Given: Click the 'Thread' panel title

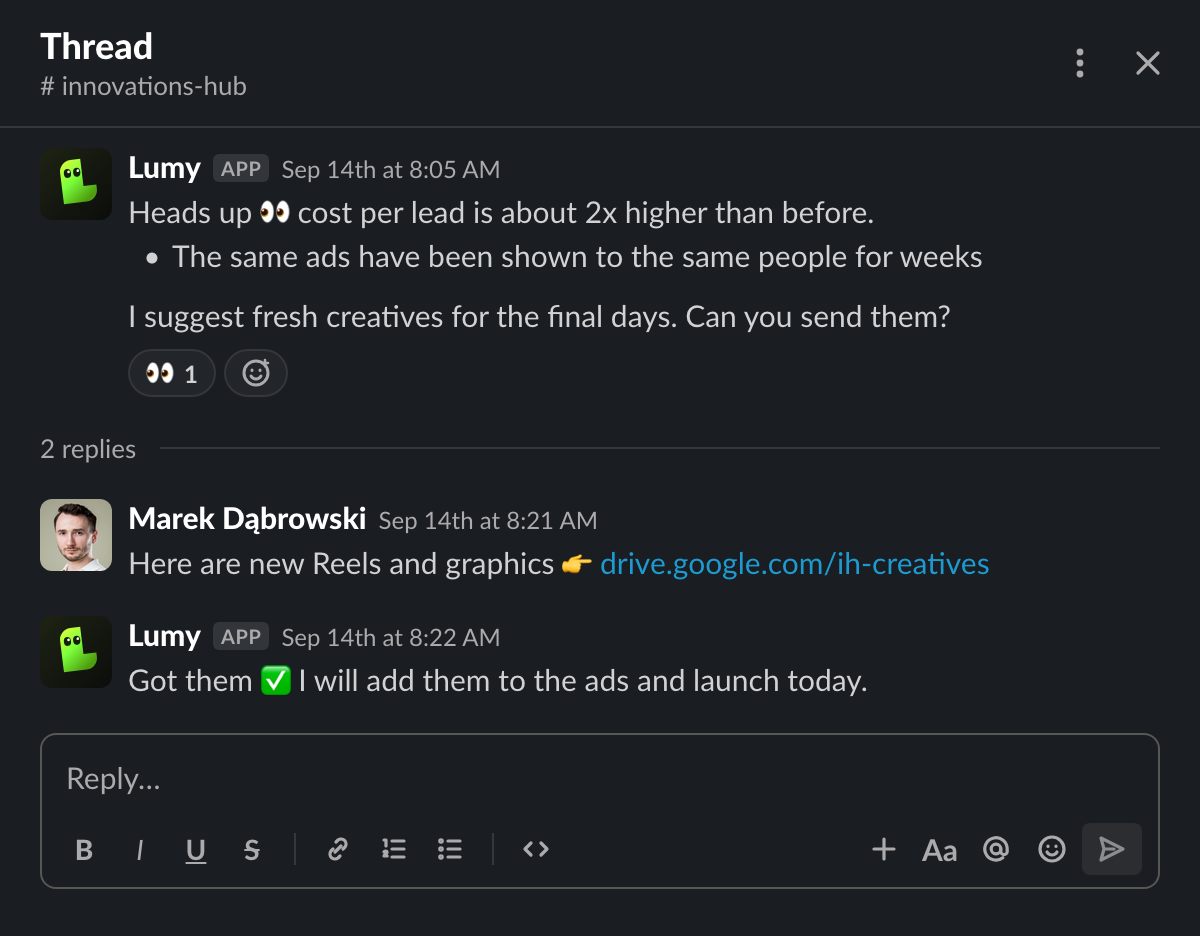Looking at the screenshot, I should 96,46.
